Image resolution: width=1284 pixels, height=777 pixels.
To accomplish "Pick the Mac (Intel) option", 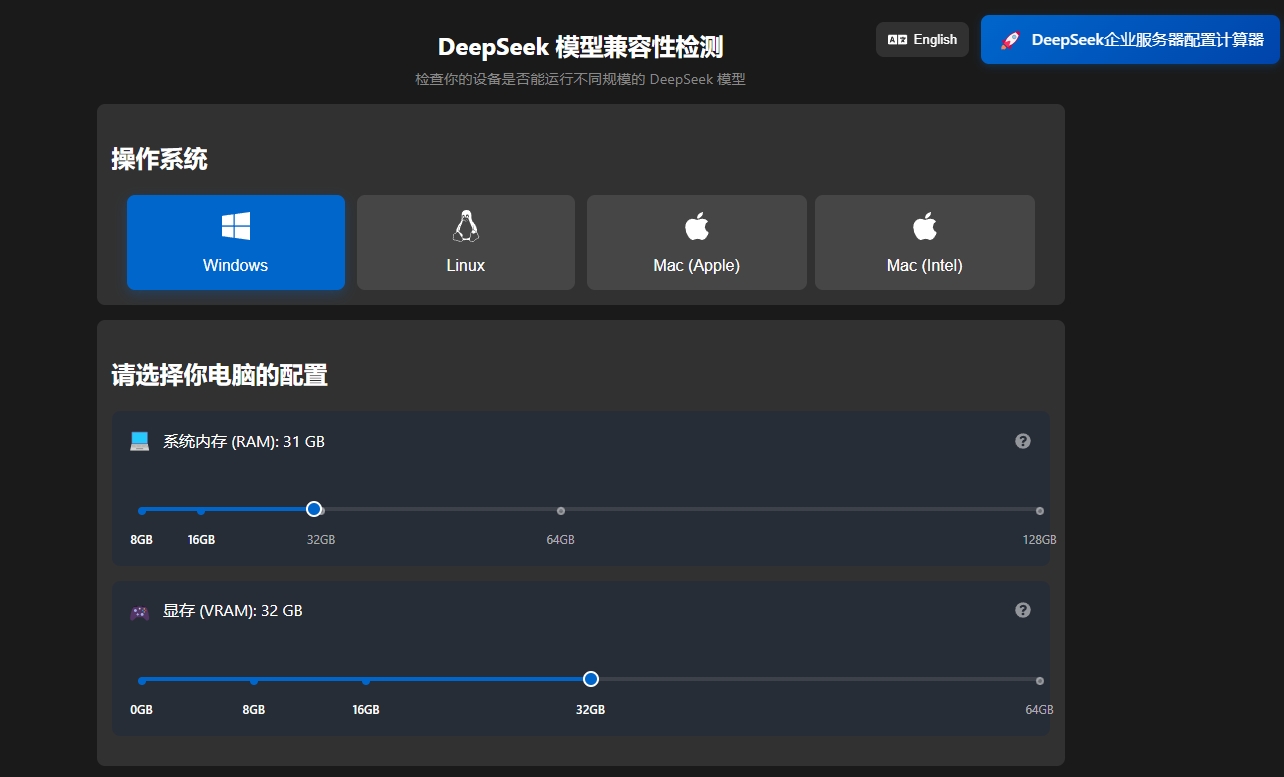I will (x=924, y=242).
